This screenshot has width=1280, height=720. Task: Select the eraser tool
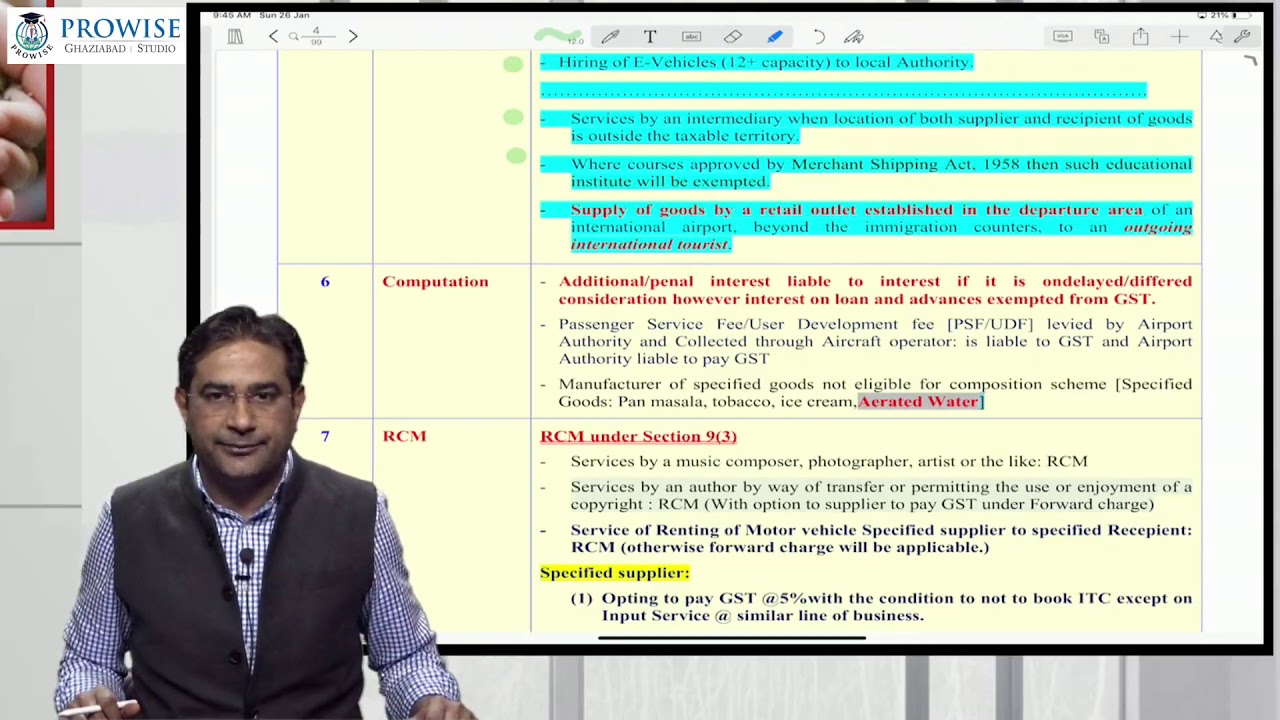tap(733, 36)
